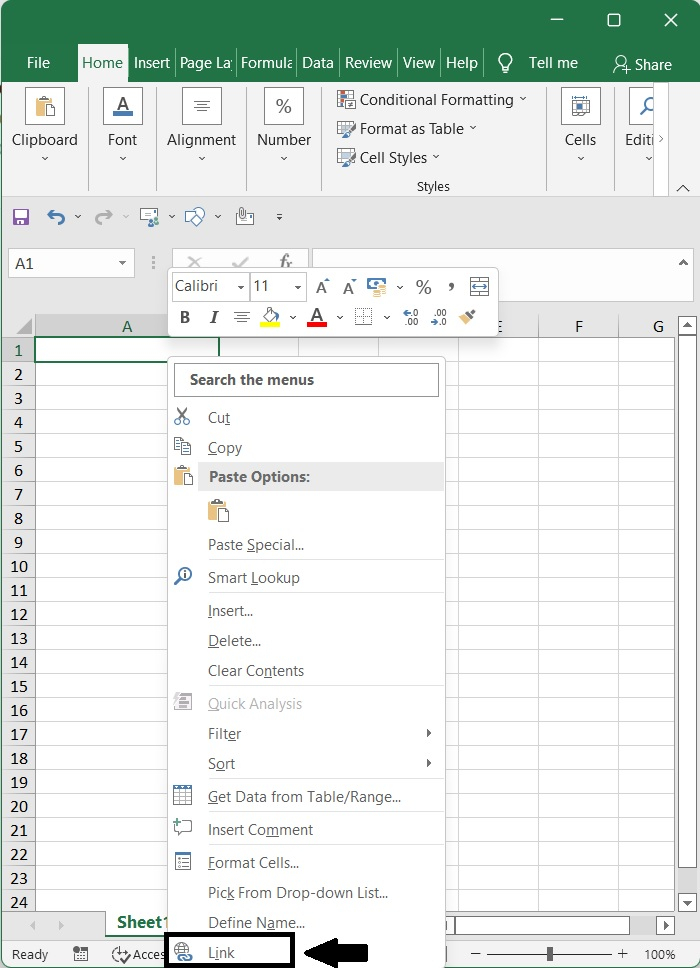Open Conditional Formatting dropdown
This screenshot has width=700, height=968.
click(x=431, y=99)
